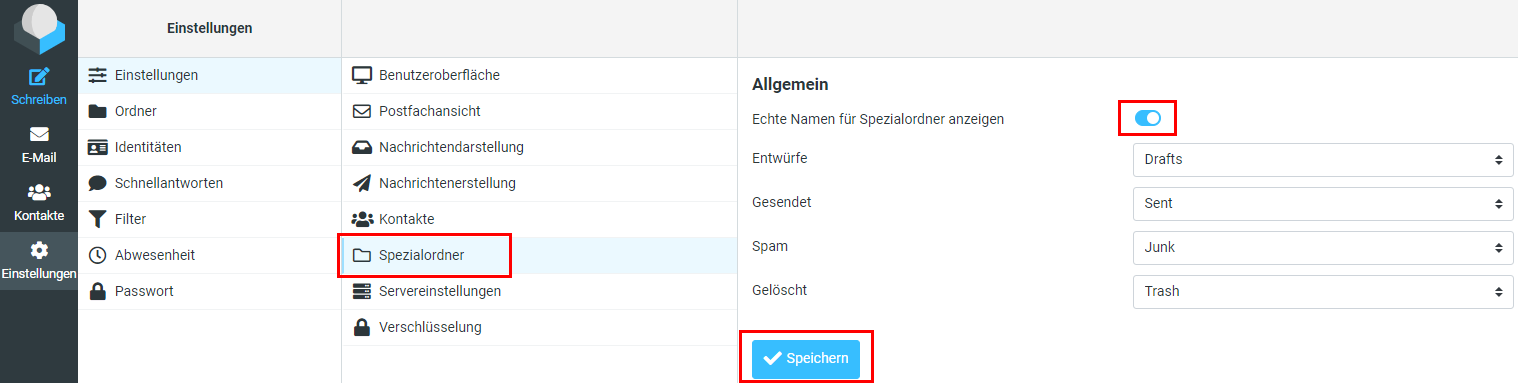Open the Entwürfe Drafts dropdown

1323,159
